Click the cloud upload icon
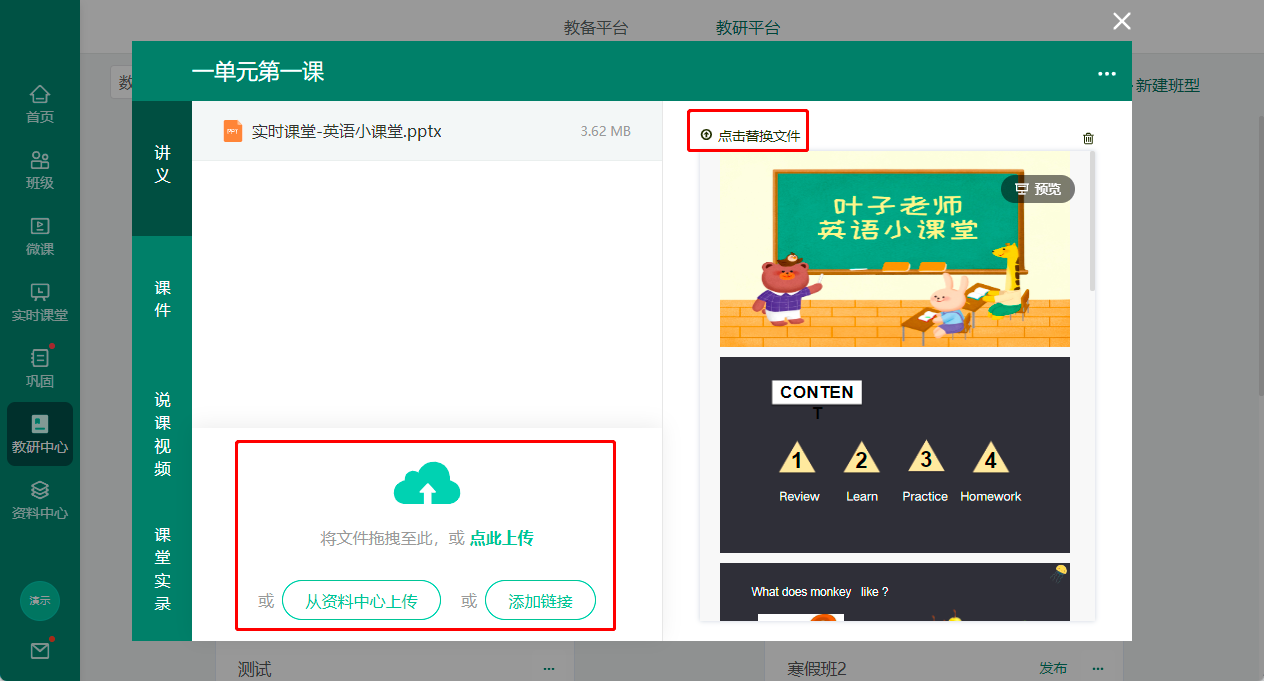 (427, 483)
